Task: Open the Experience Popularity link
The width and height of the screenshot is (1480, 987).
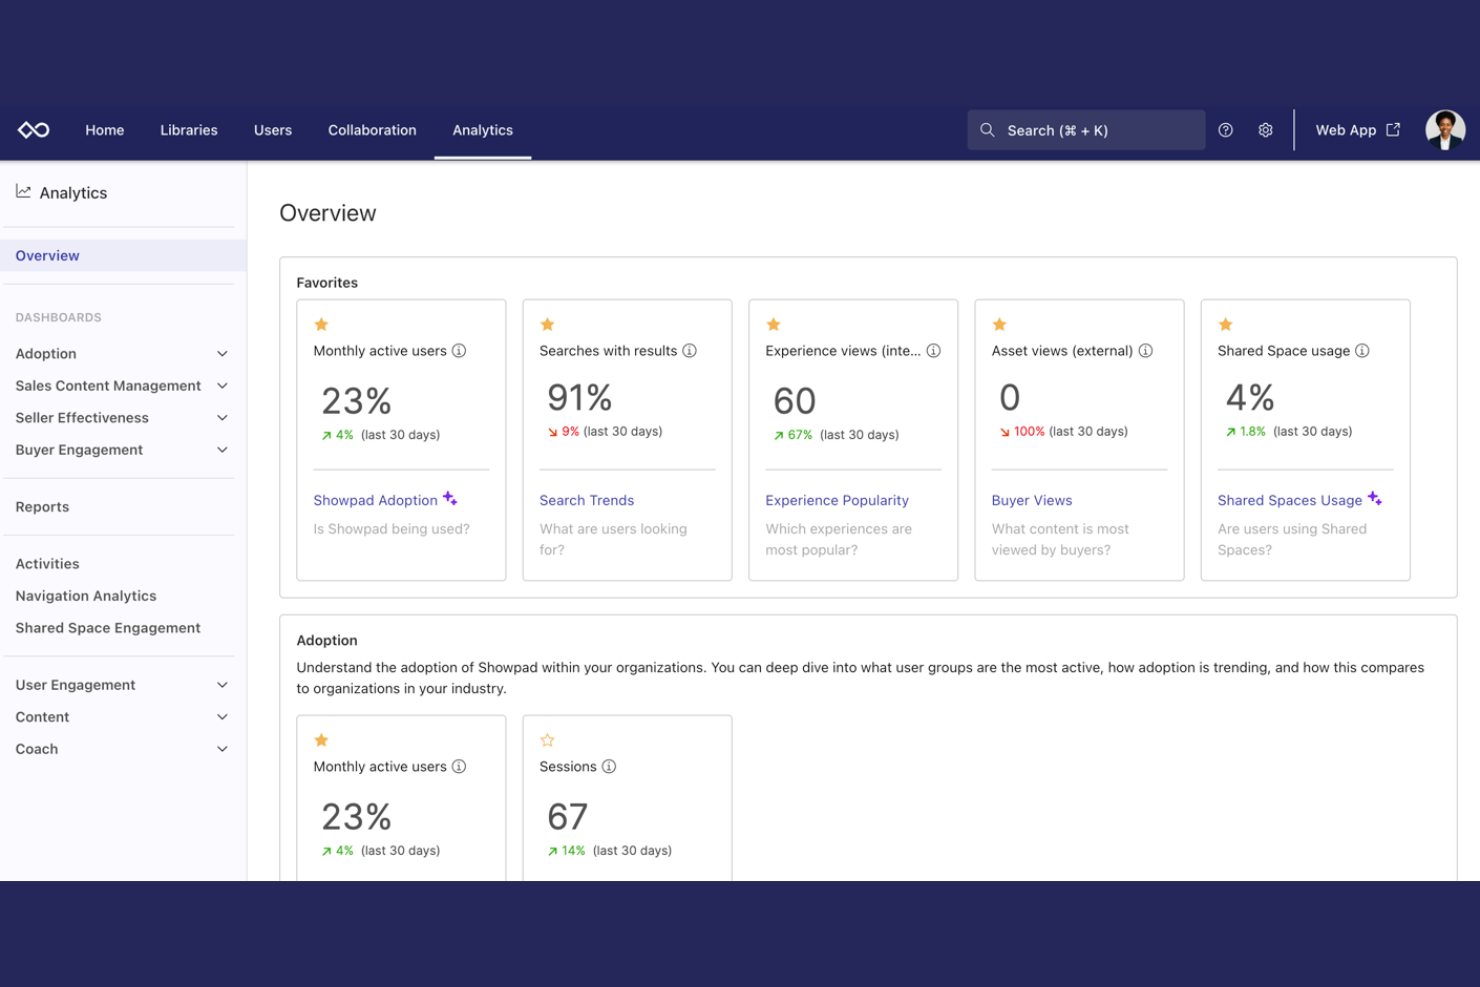Action: [x=837, y=500]
